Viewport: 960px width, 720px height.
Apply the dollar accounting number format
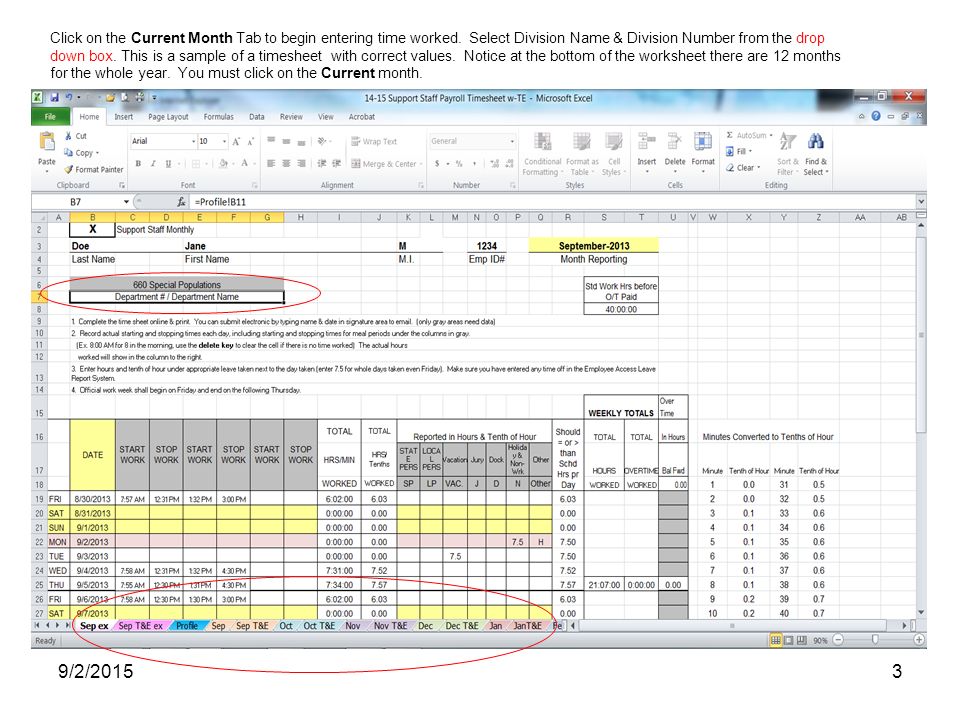437,163
